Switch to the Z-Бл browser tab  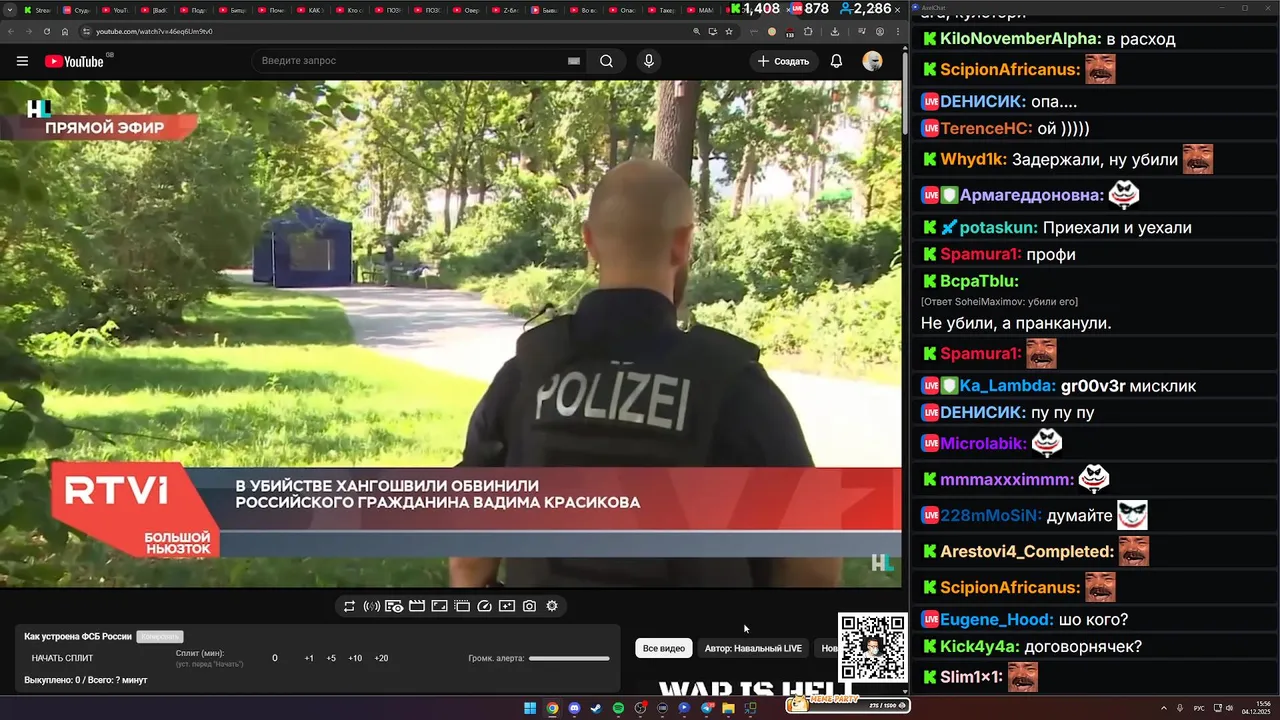(507, 10)
